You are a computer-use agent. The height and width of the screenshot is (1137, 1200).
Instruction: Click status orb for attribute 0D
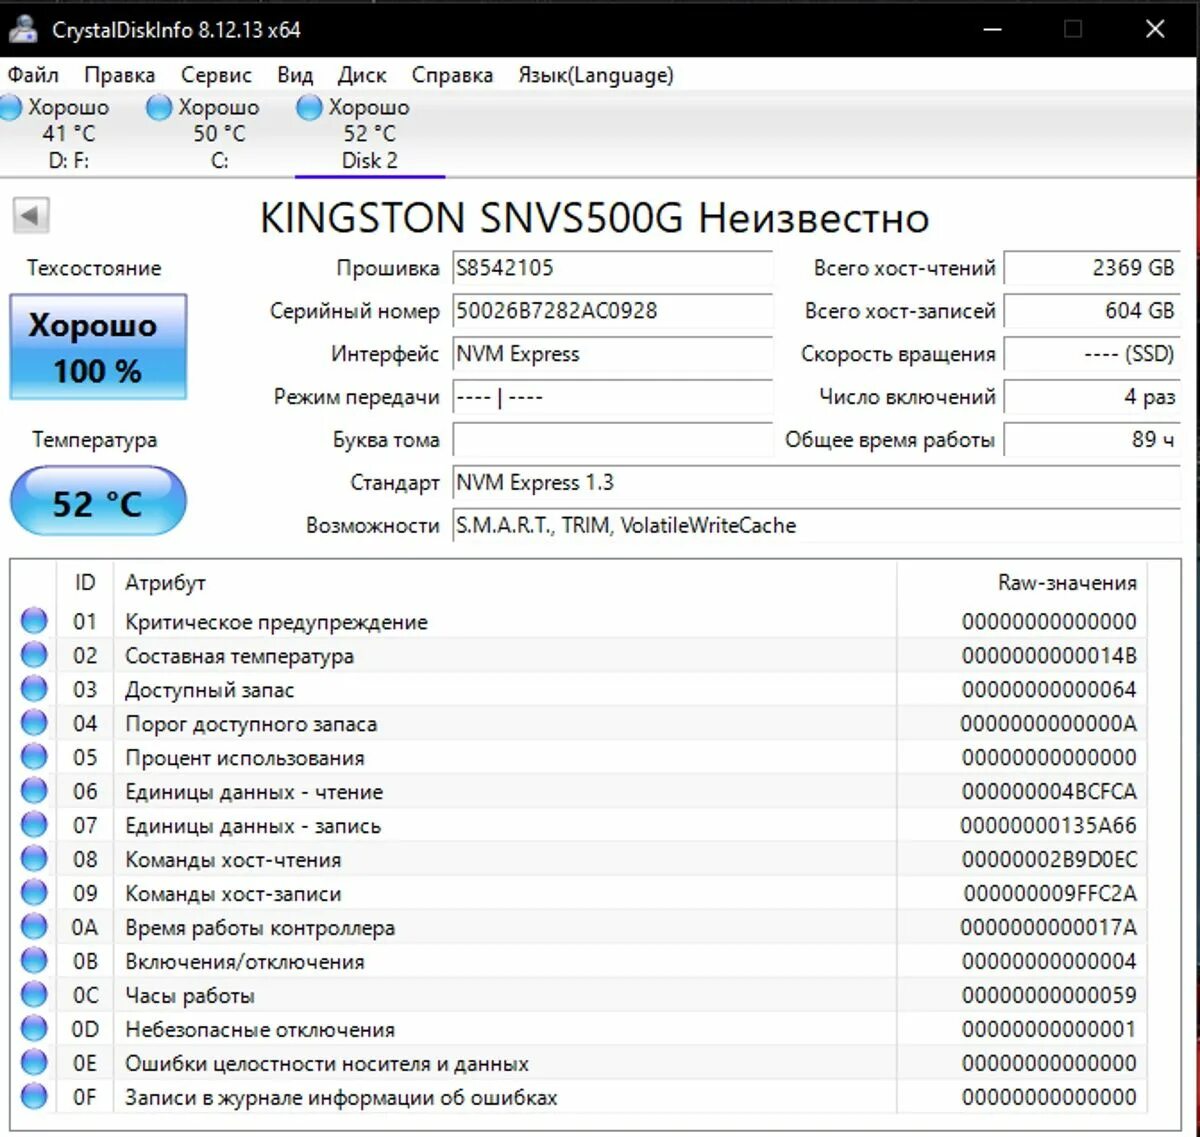click(34, 1029)
